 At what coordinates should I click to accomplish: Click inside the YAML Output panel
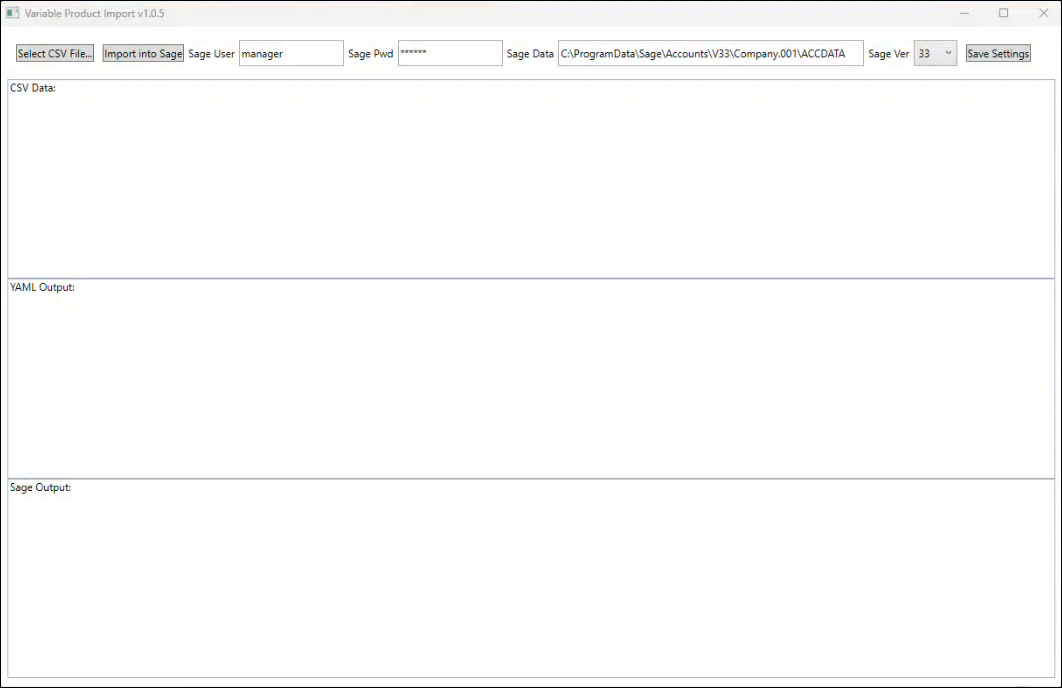pos(530,380)
